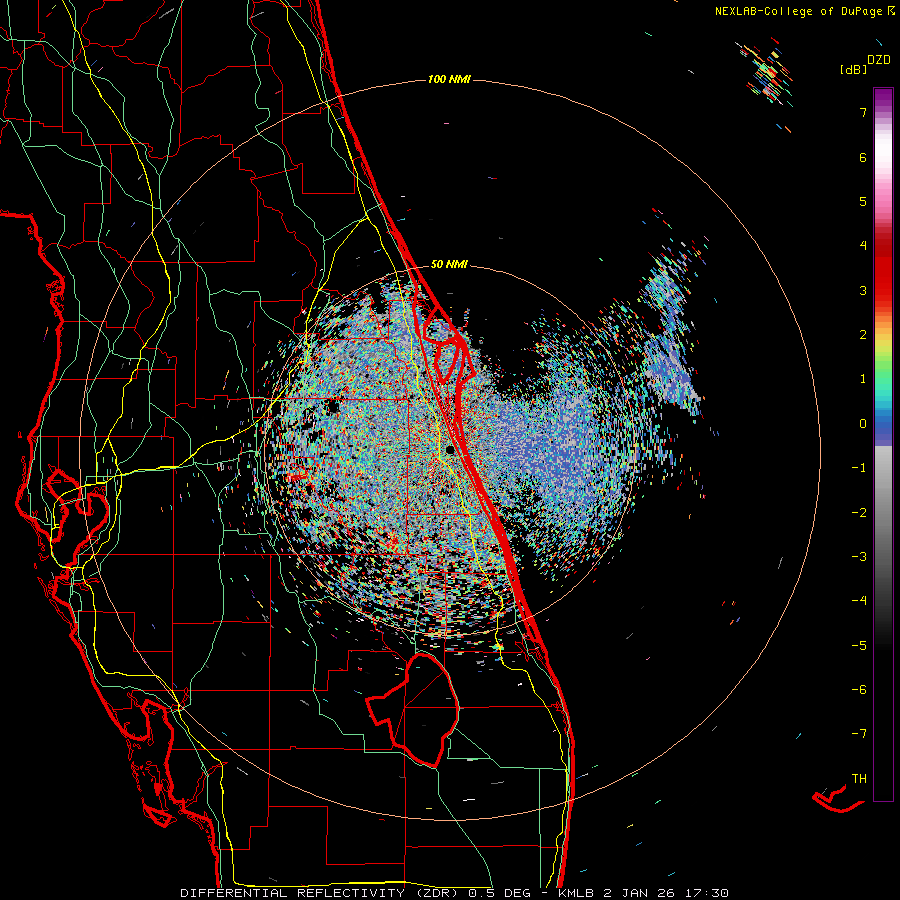
Task: Click the -2 dB label on the scale
Action: [859, 513]
